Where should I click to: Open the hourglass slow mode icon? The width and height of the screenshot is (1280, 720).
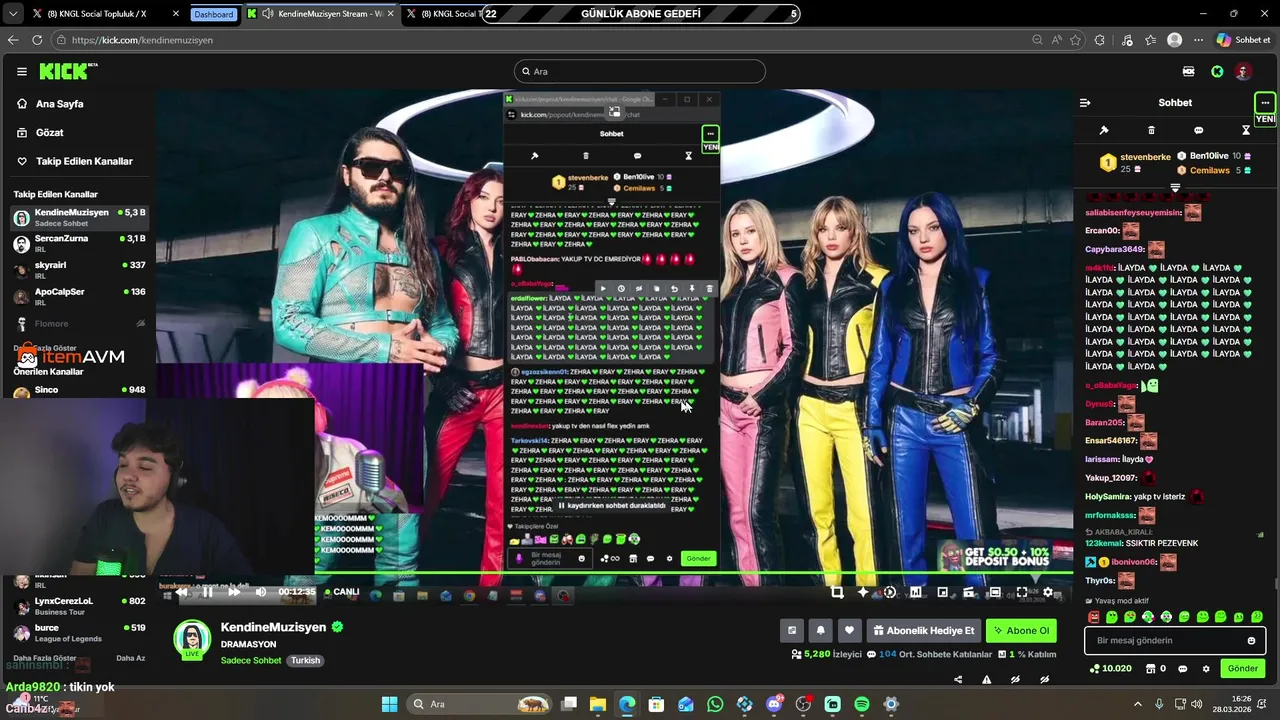point(1246,130)
